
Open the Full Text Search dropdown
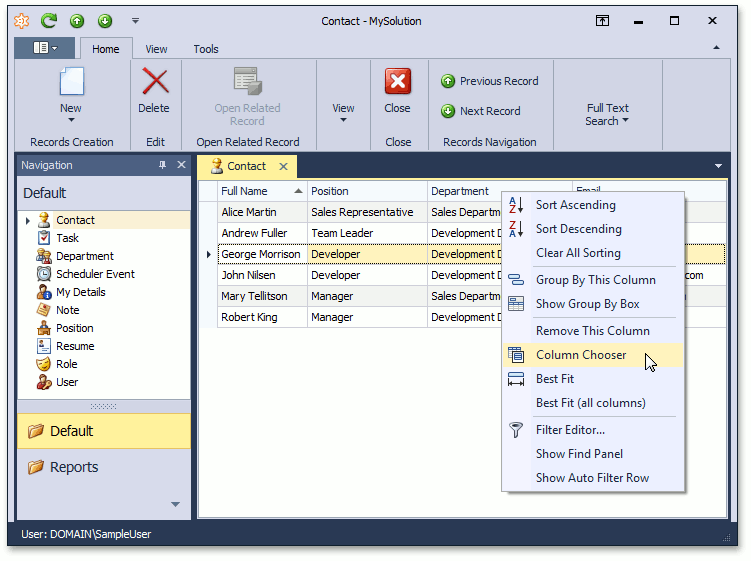coord(607,114)
